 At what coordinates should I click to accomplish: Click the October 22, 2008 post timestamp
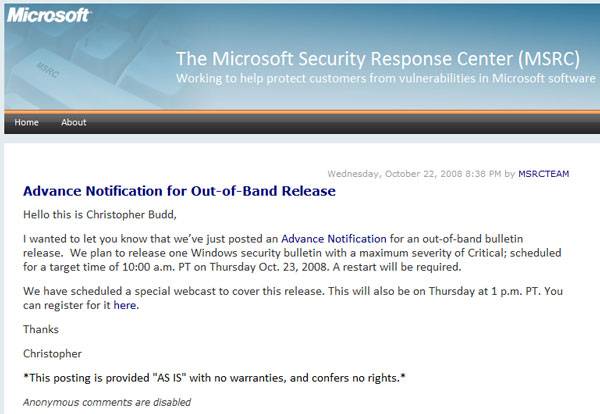pos(414,174)
